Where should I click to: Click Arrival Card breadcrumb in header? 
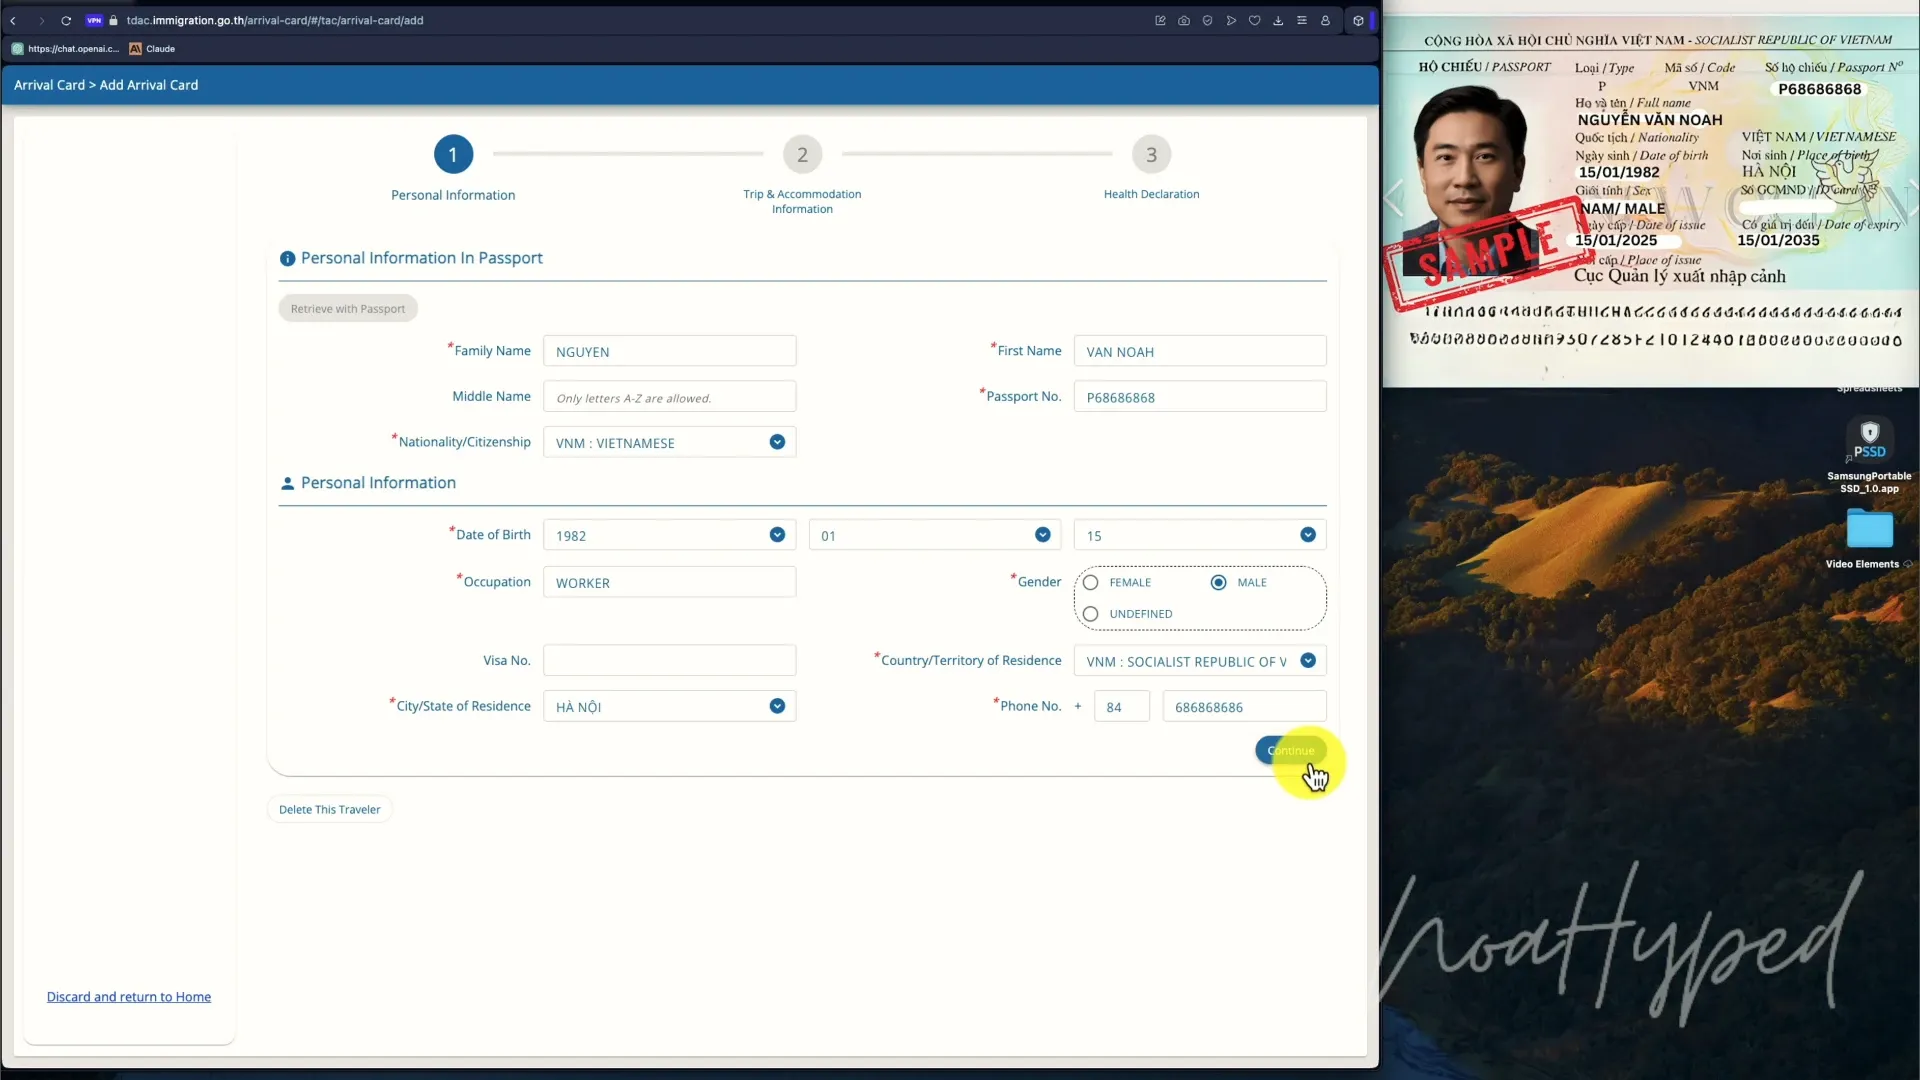pyautogui.click(x=49, y=85)
